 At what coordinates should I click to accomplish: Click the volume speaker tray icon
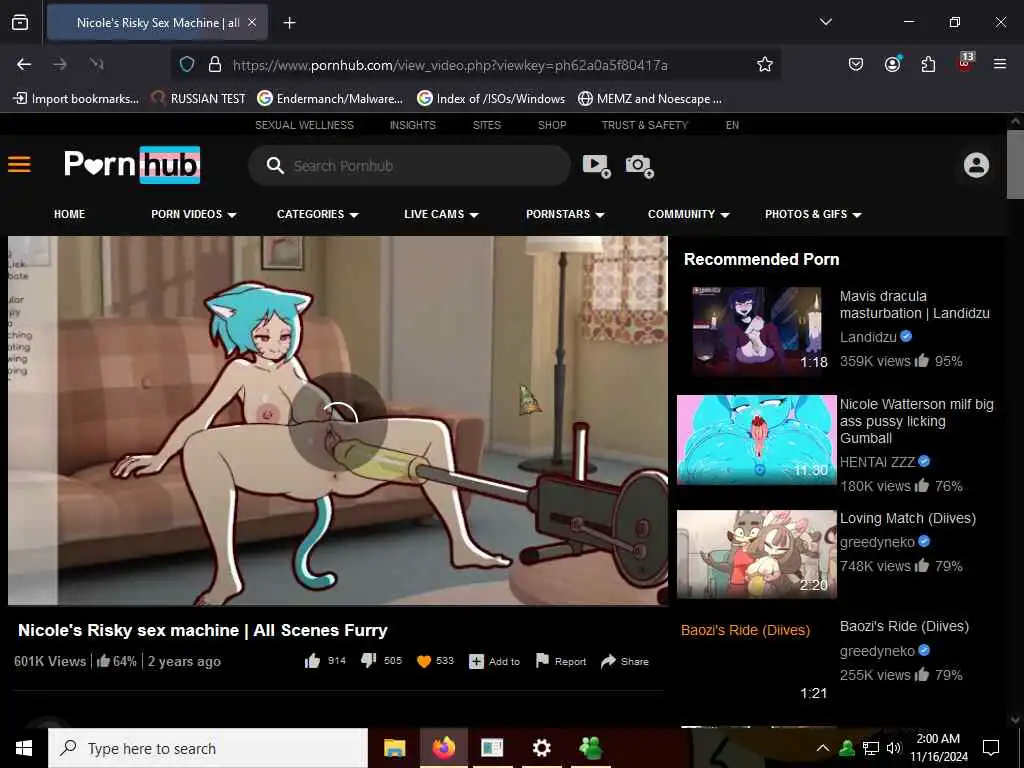point(893,748)
